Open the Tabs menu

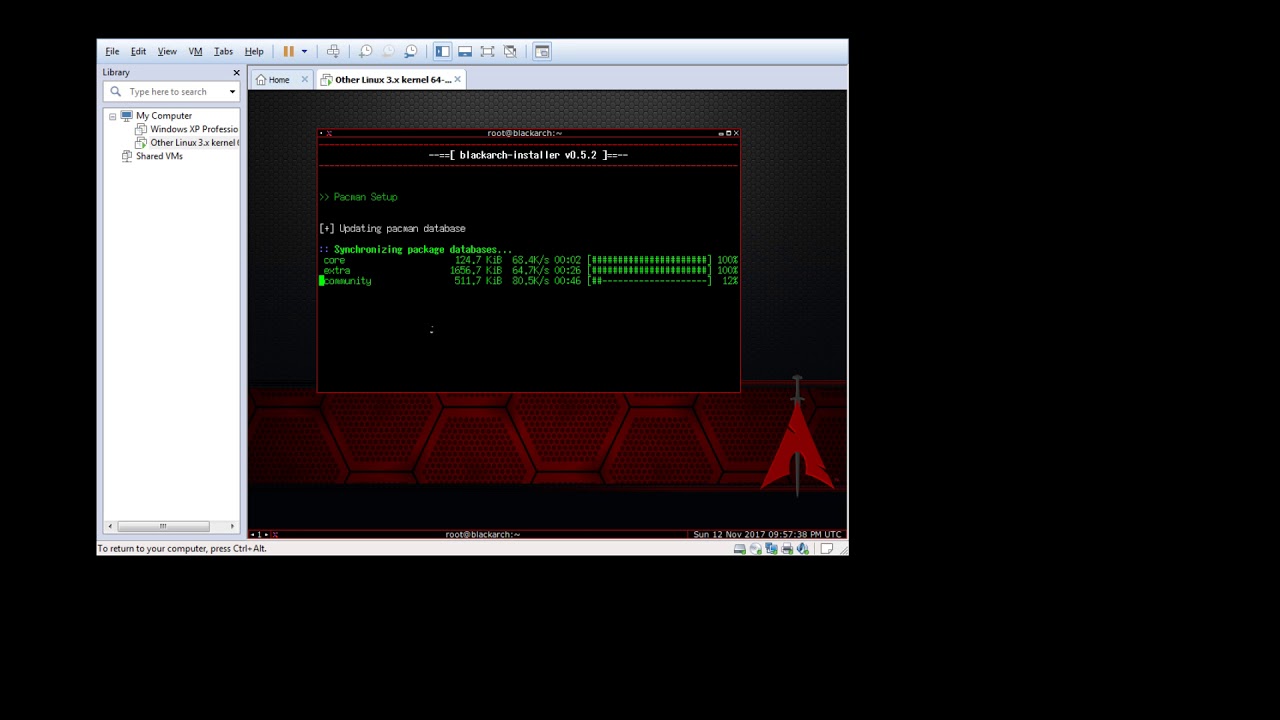pyautogui.click(x=223, y=51)
